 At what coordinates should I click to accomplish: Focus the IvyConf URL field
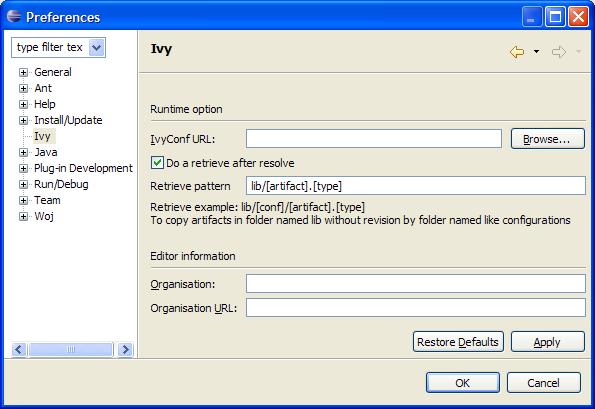tap(374, 138)
